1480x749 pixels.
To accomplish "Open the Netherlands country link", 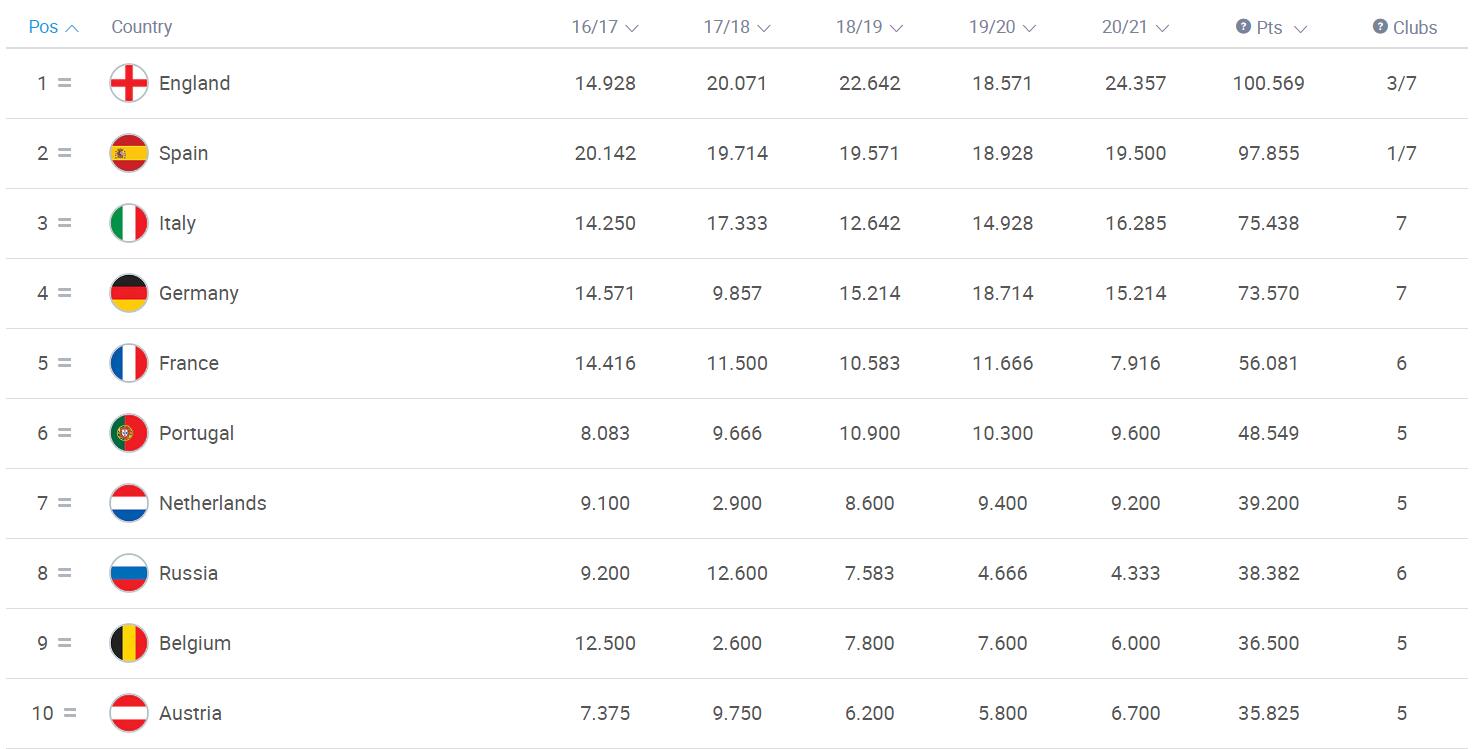I will (213, 503).
